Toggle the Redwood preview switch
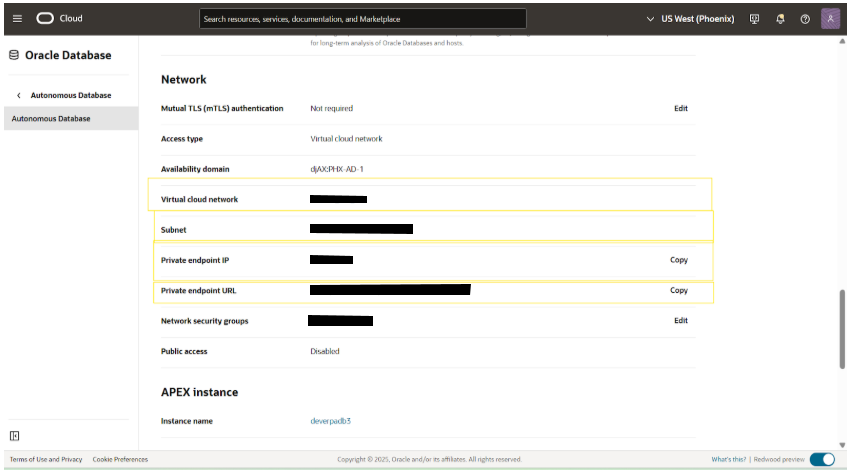Image resolution: width=852 pixels, height=472 pixels. tap(822, 459)
